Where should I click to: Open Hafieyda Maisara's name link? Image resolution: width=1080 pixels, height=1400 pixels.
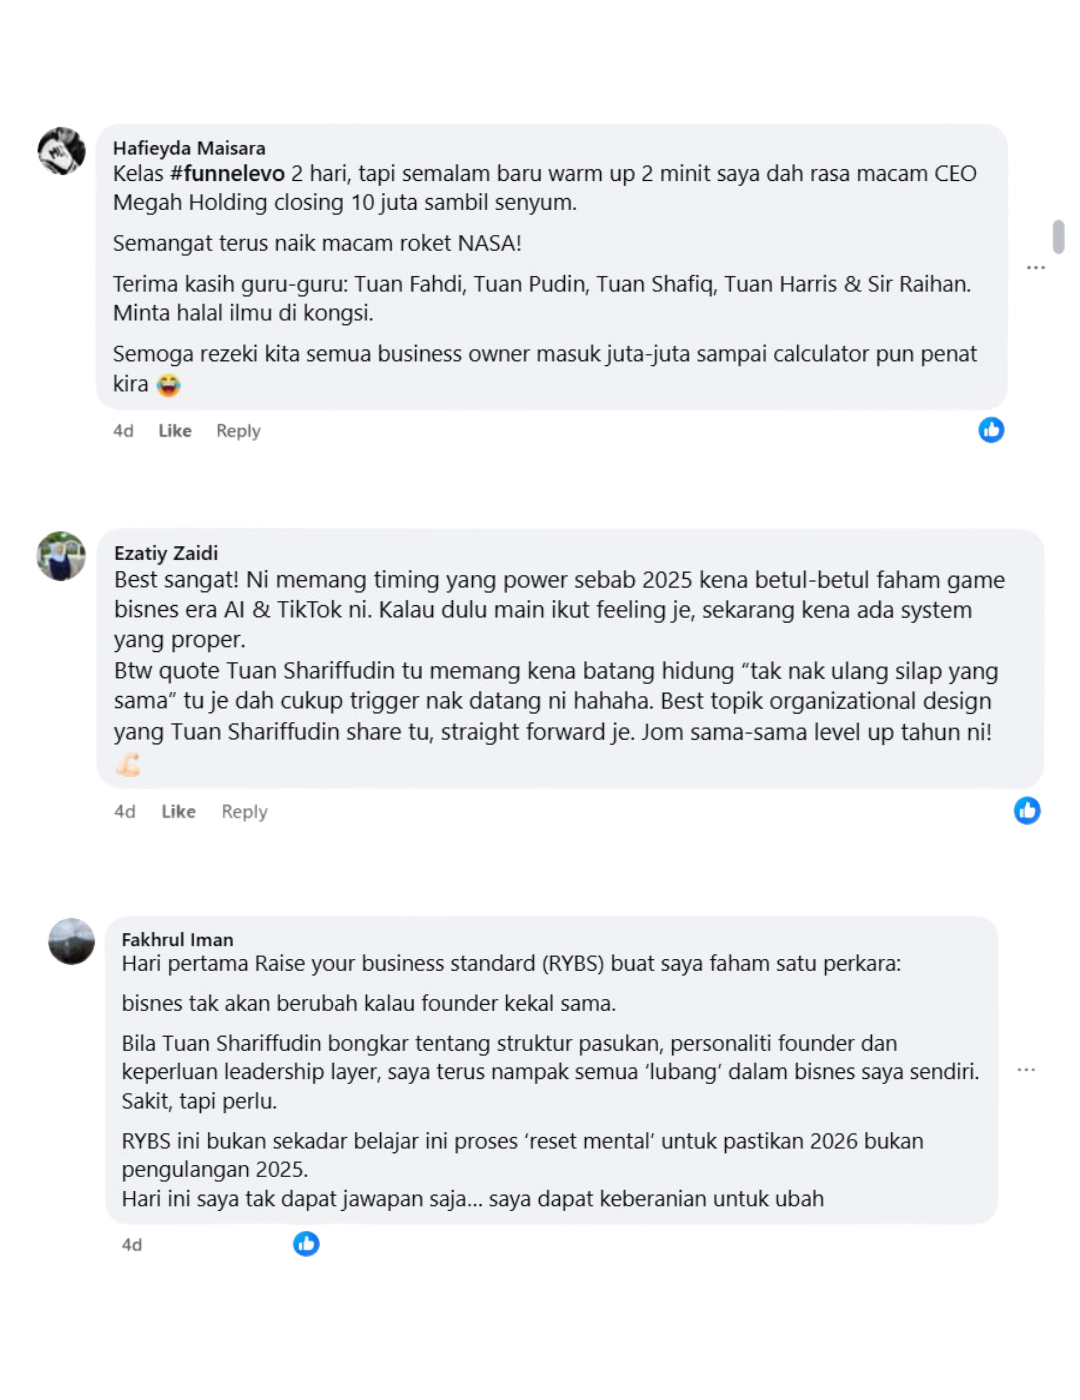tap(189, 148)
